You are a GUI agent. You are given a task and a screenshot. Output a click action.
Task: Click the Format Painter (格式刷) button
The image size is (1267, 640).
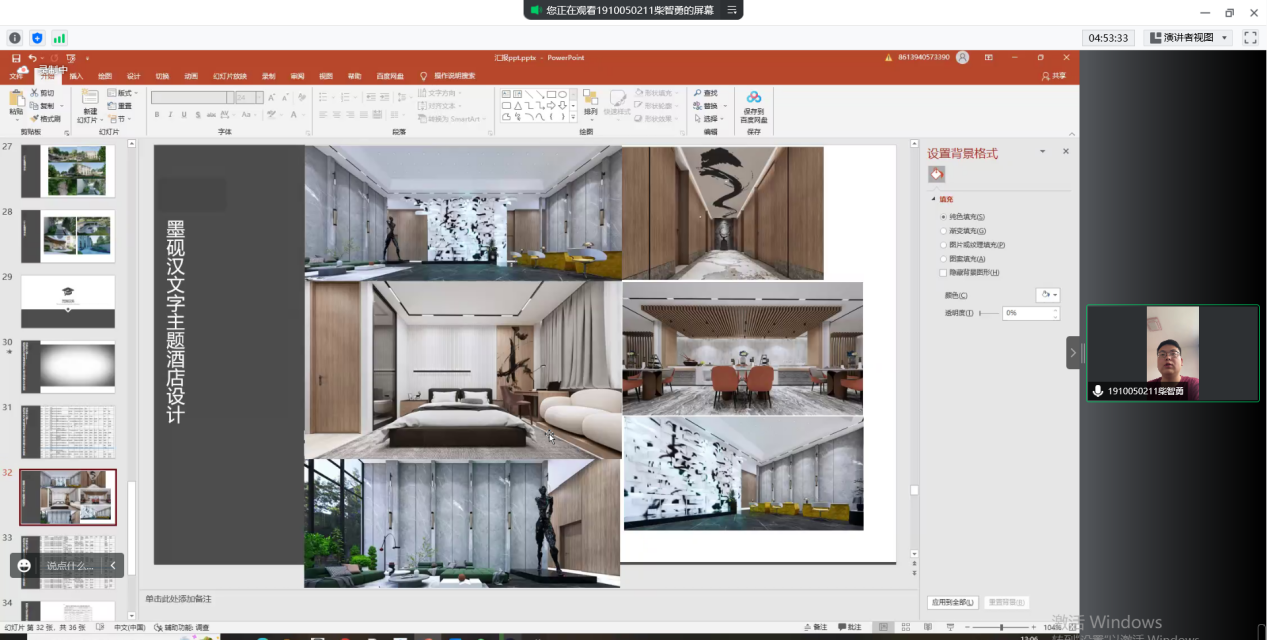coord(45,118)
